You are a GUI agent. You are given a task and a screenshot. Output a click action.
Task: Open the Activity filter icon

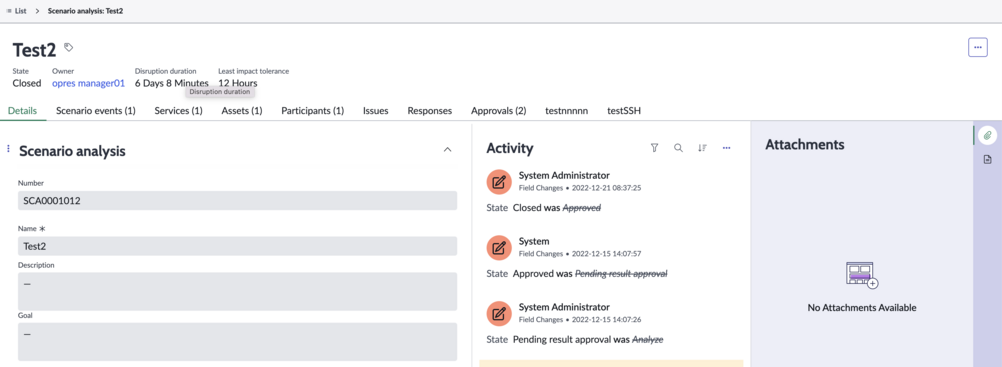654,148
